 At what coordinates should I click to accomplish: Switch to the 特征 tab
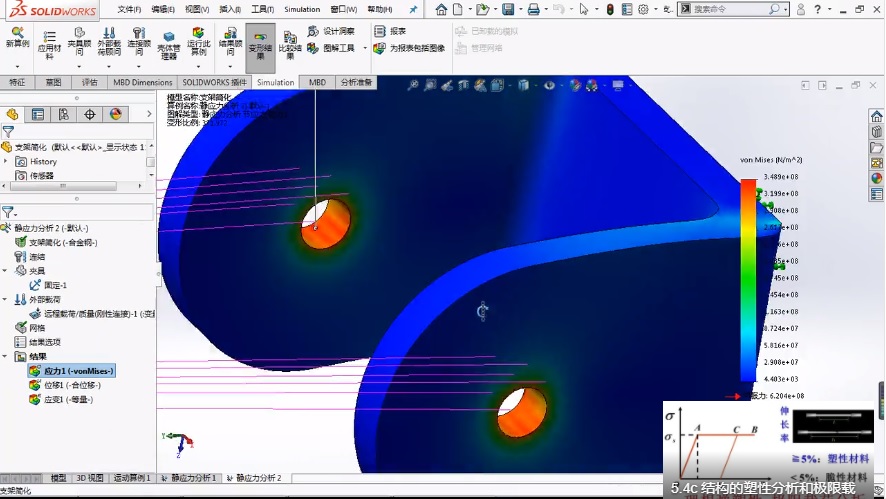click(17, 82)
